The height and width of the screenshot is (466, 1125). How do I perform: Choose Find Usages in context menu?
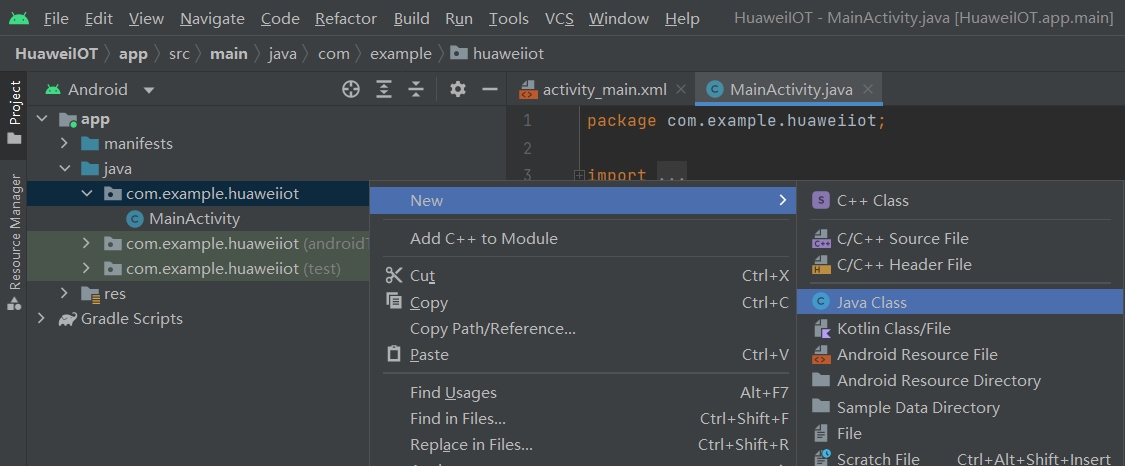(x=453, y=392)
